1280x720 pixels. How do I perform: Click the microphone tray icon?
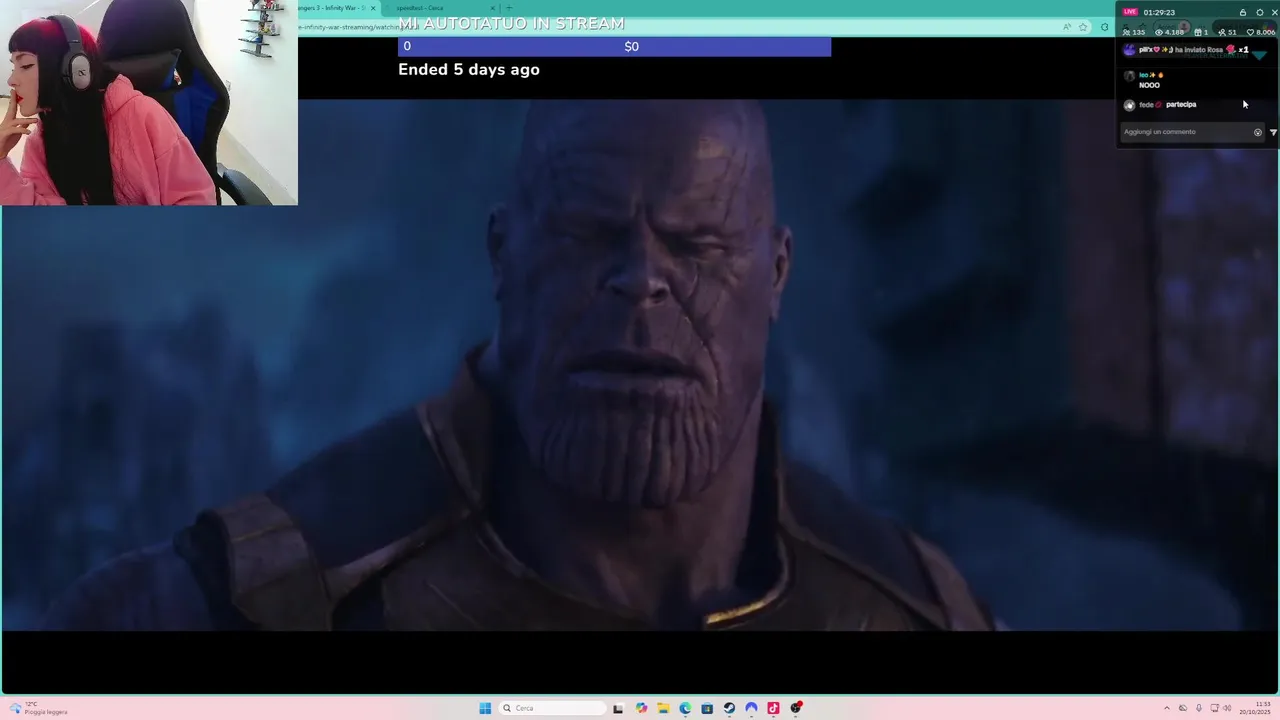click(x=1199, y=708)
